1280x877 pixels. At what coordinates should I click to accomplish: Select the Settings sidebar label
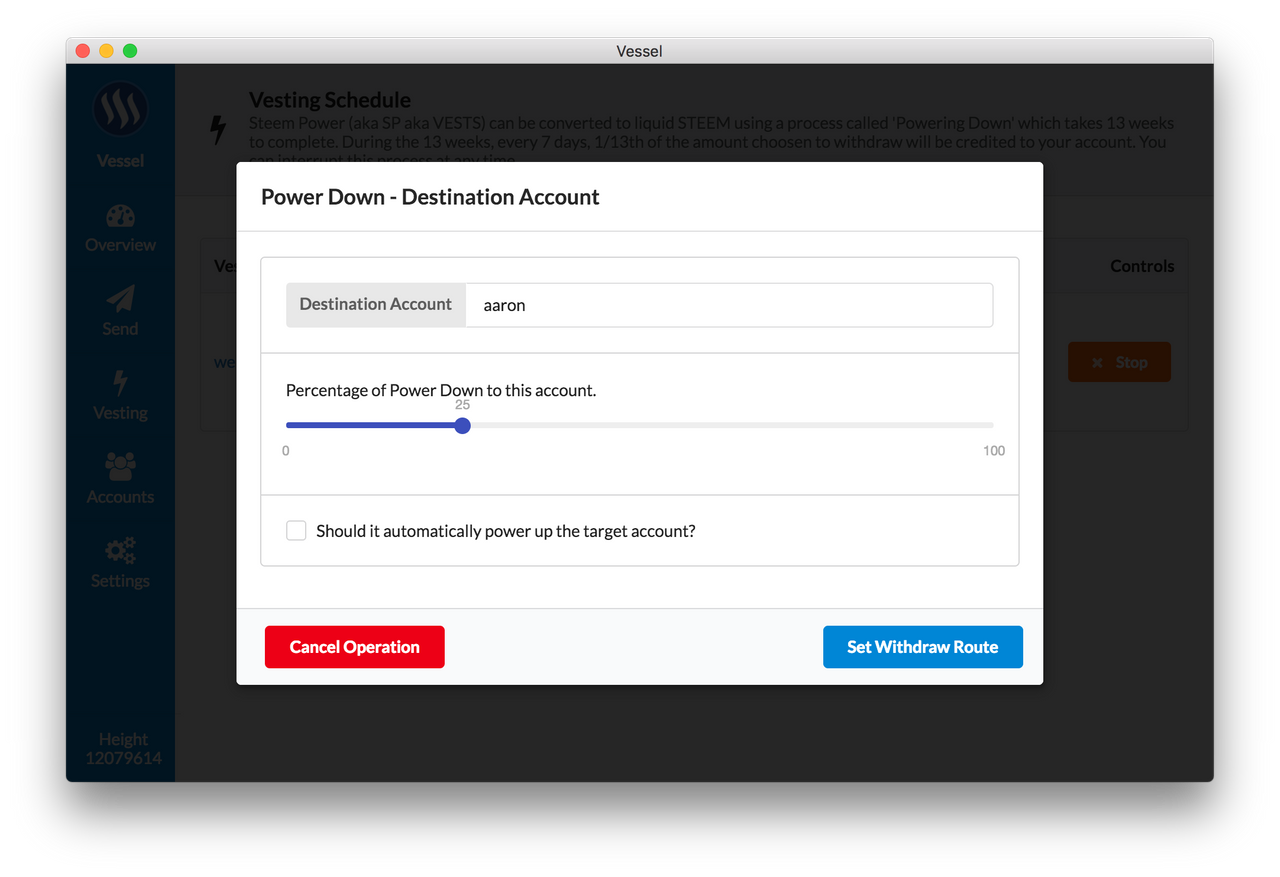coord(120,581)
